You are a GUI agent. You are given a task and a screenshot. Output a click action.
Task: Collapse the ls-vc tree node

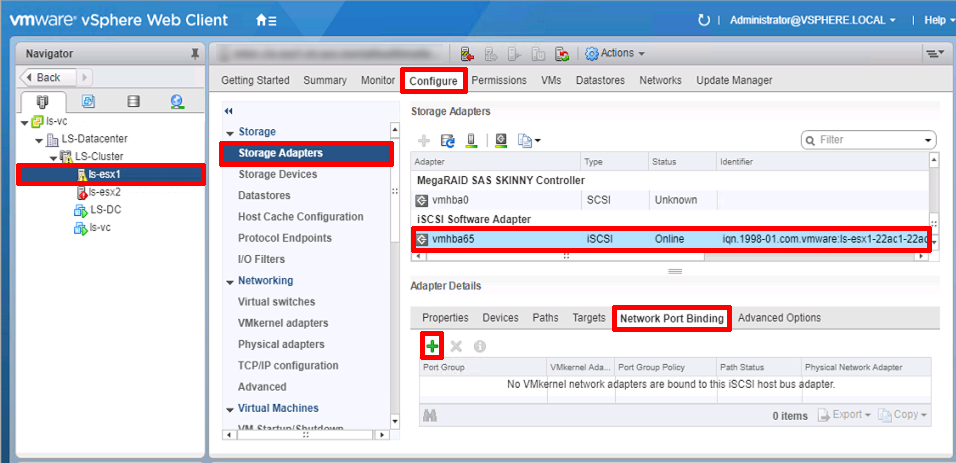(x=24, y=123)
